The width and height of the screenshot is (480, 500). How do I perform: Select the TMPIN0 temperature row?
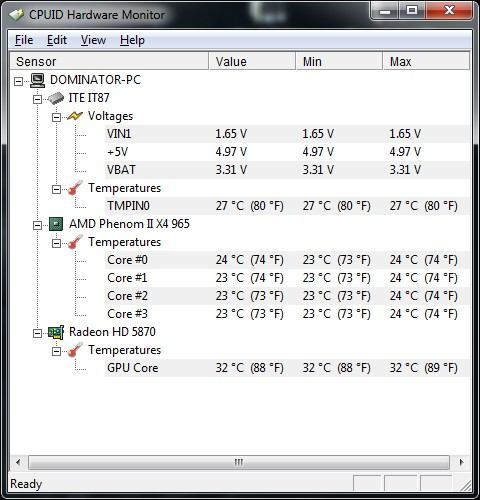coord(287,206)
